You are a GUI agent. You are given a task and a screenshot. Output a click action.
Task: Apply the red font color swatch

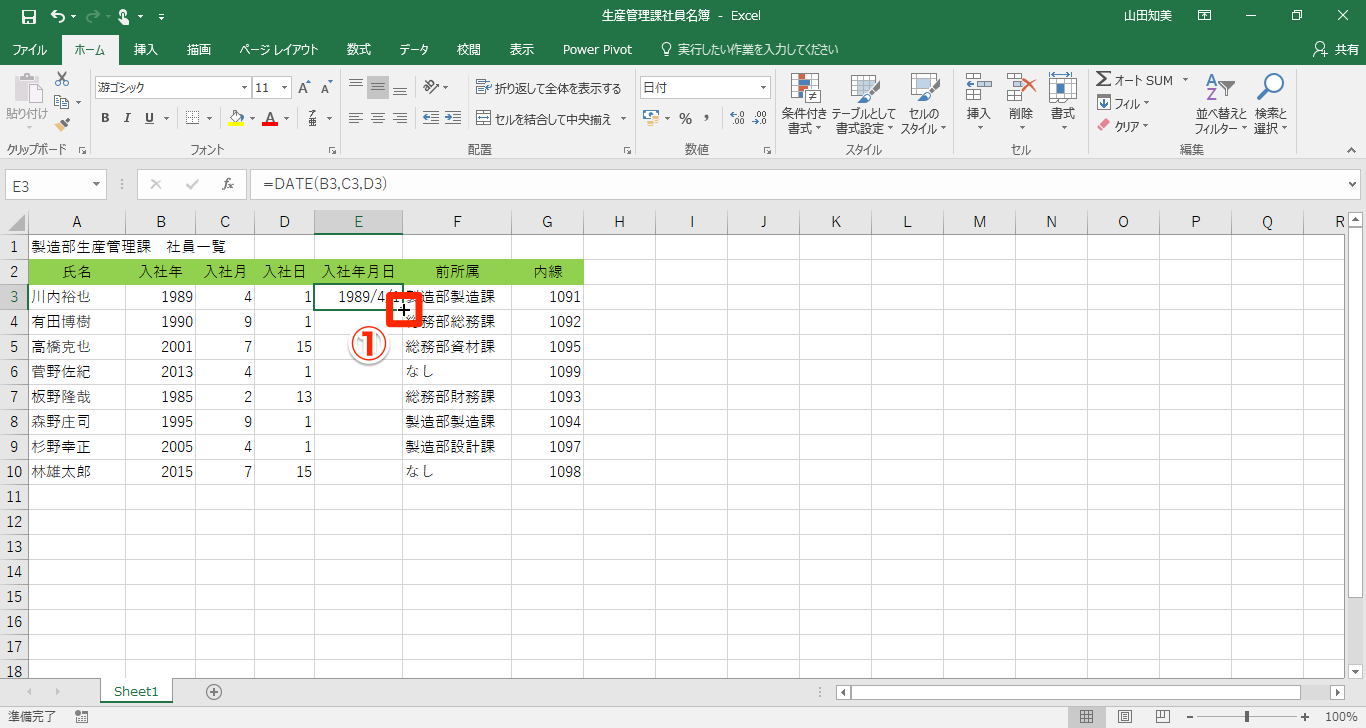[x=270, y=118]
